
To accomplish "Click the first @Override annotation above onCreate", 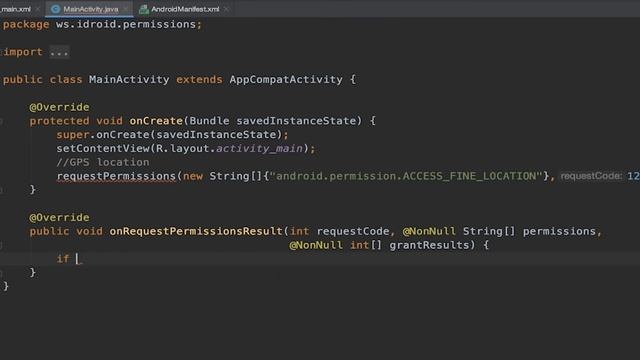I will coord(59,107).
